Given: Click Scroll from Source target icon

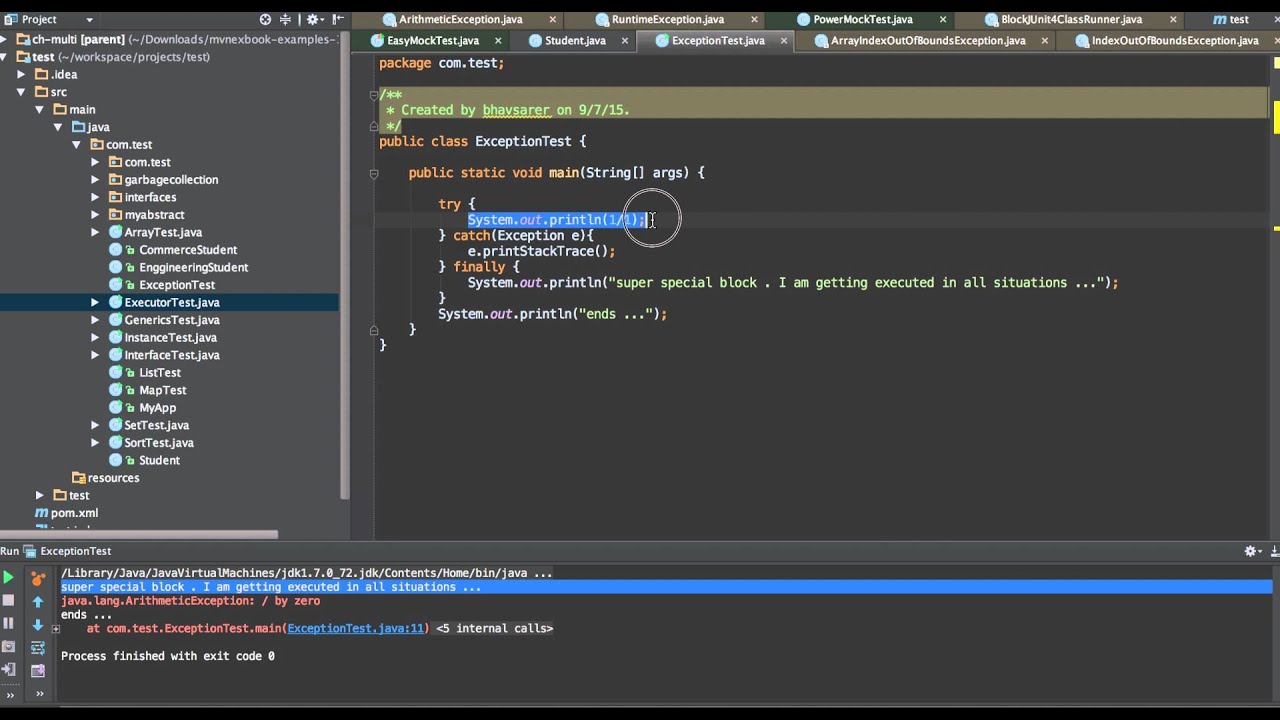Looking at the screenshot, I should point(265,19).
